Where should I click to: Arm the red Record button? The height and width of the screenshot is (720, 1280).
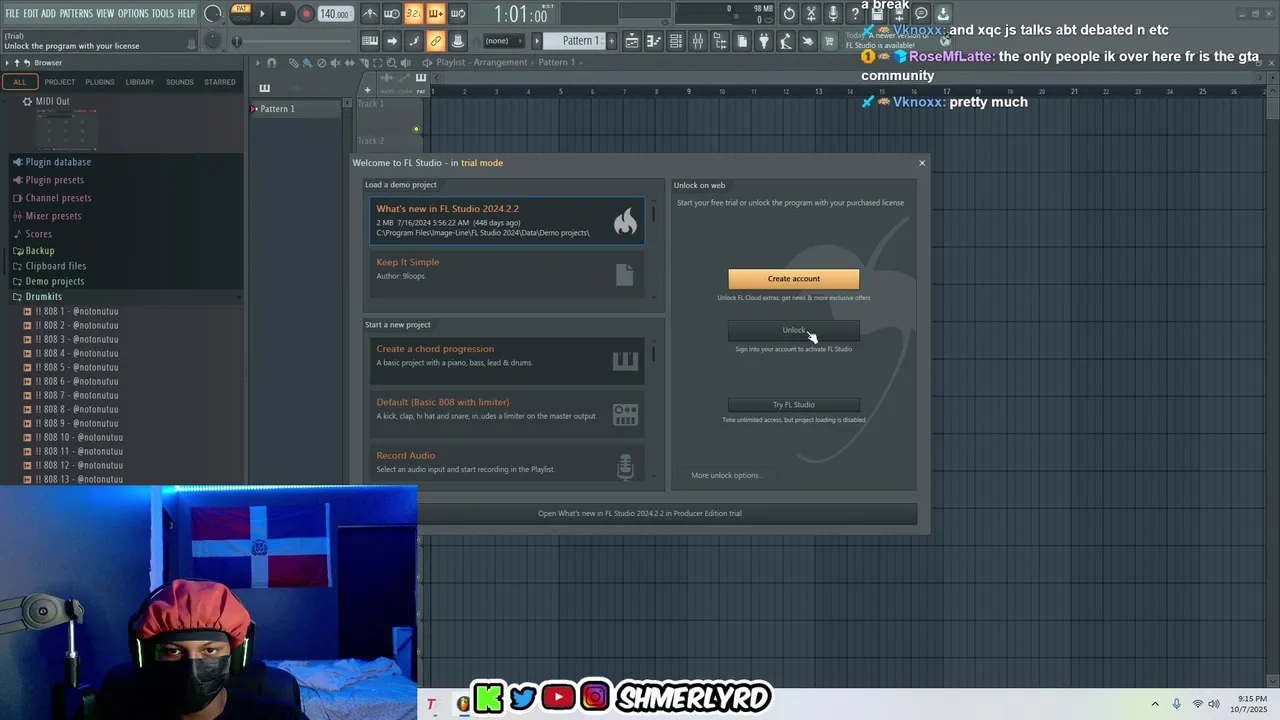pos(307,13)
